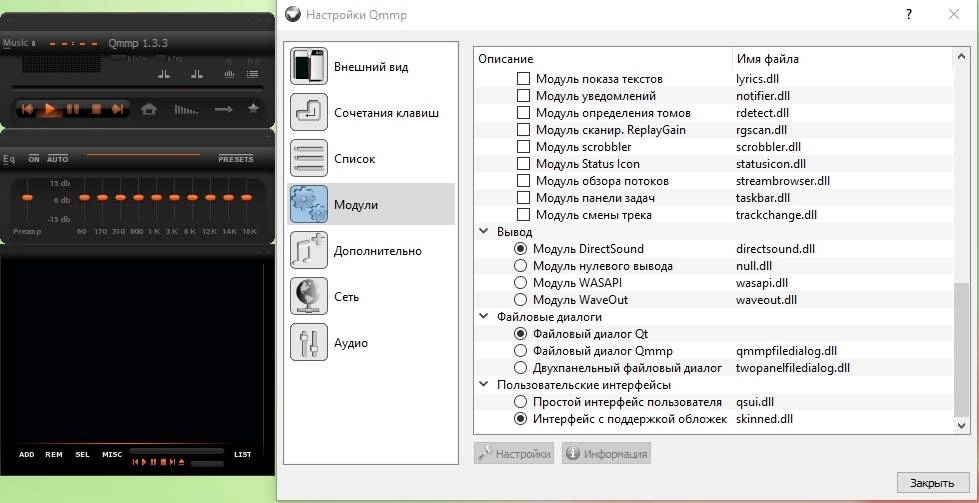
Task: Click play in playlist mini controls
Action: click(144, 462)
